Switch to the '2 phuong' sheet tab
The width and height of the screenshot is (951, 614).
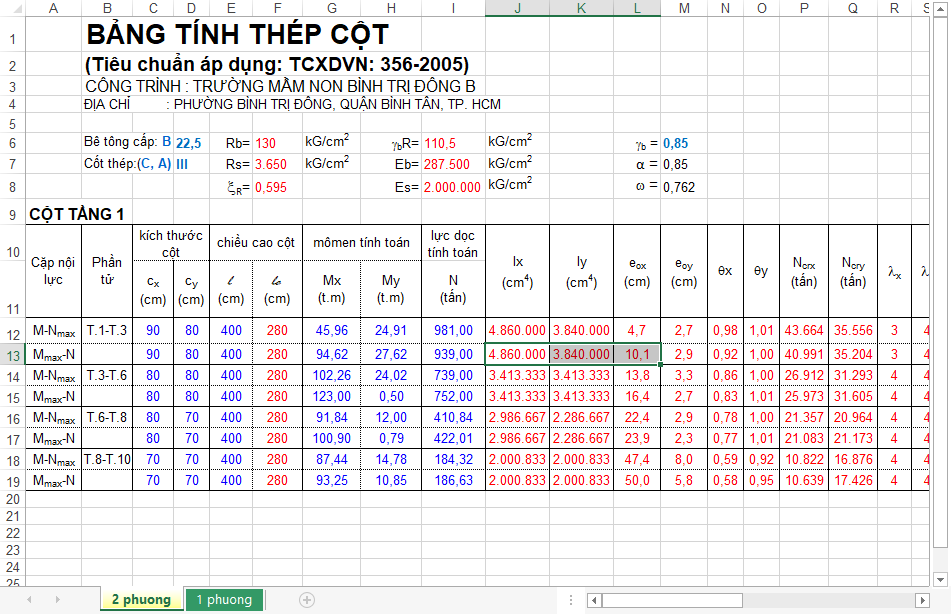point(141,599)
